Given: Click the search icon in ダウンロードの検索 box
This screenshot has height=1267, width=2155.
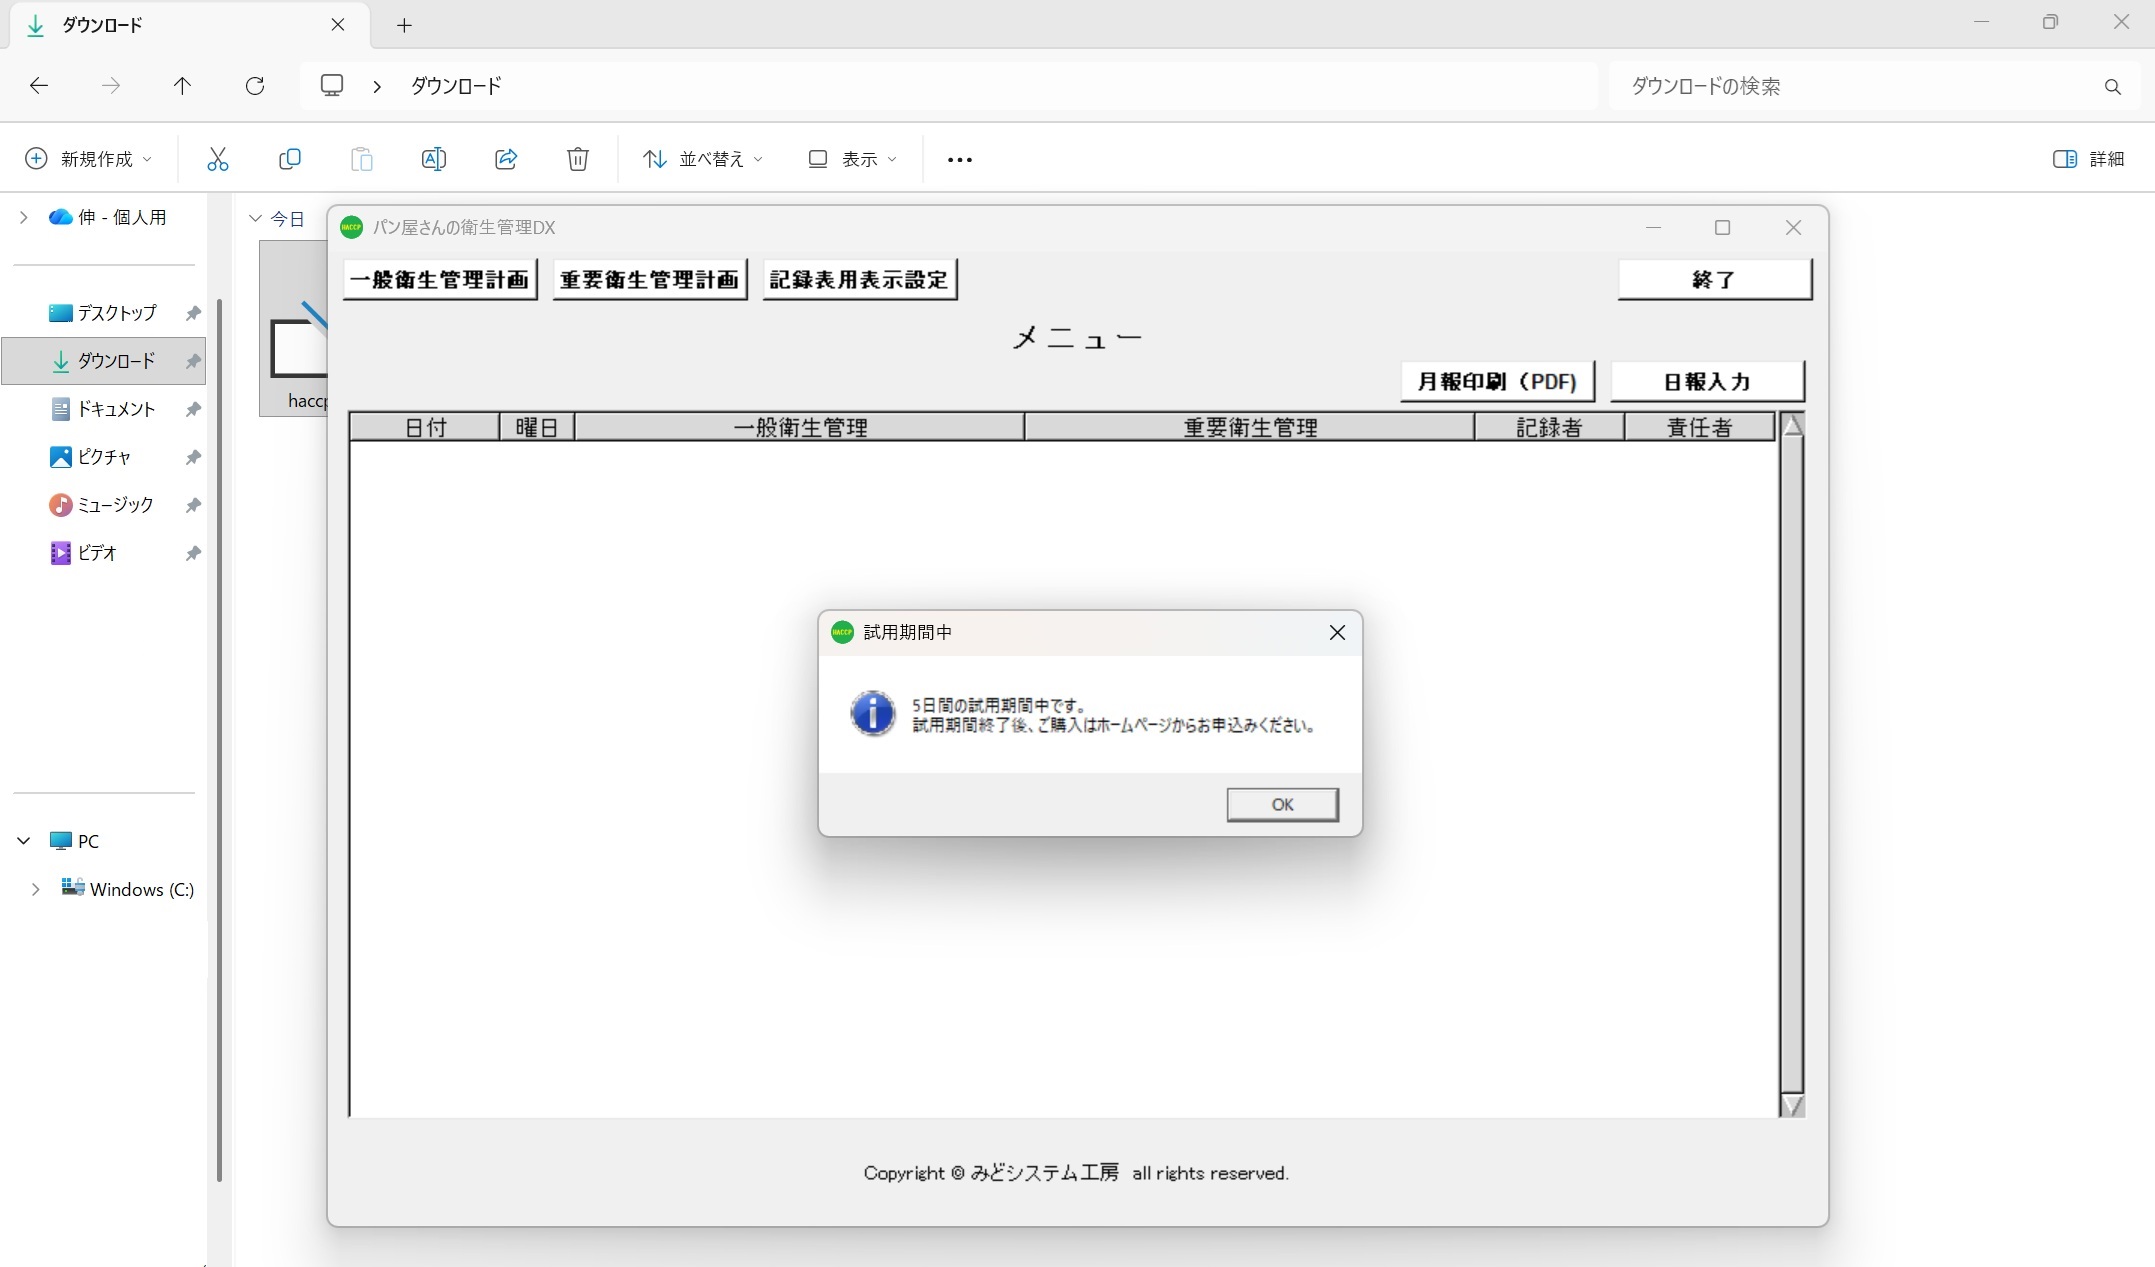Looking at the screenshot, I should (2112, 86).
